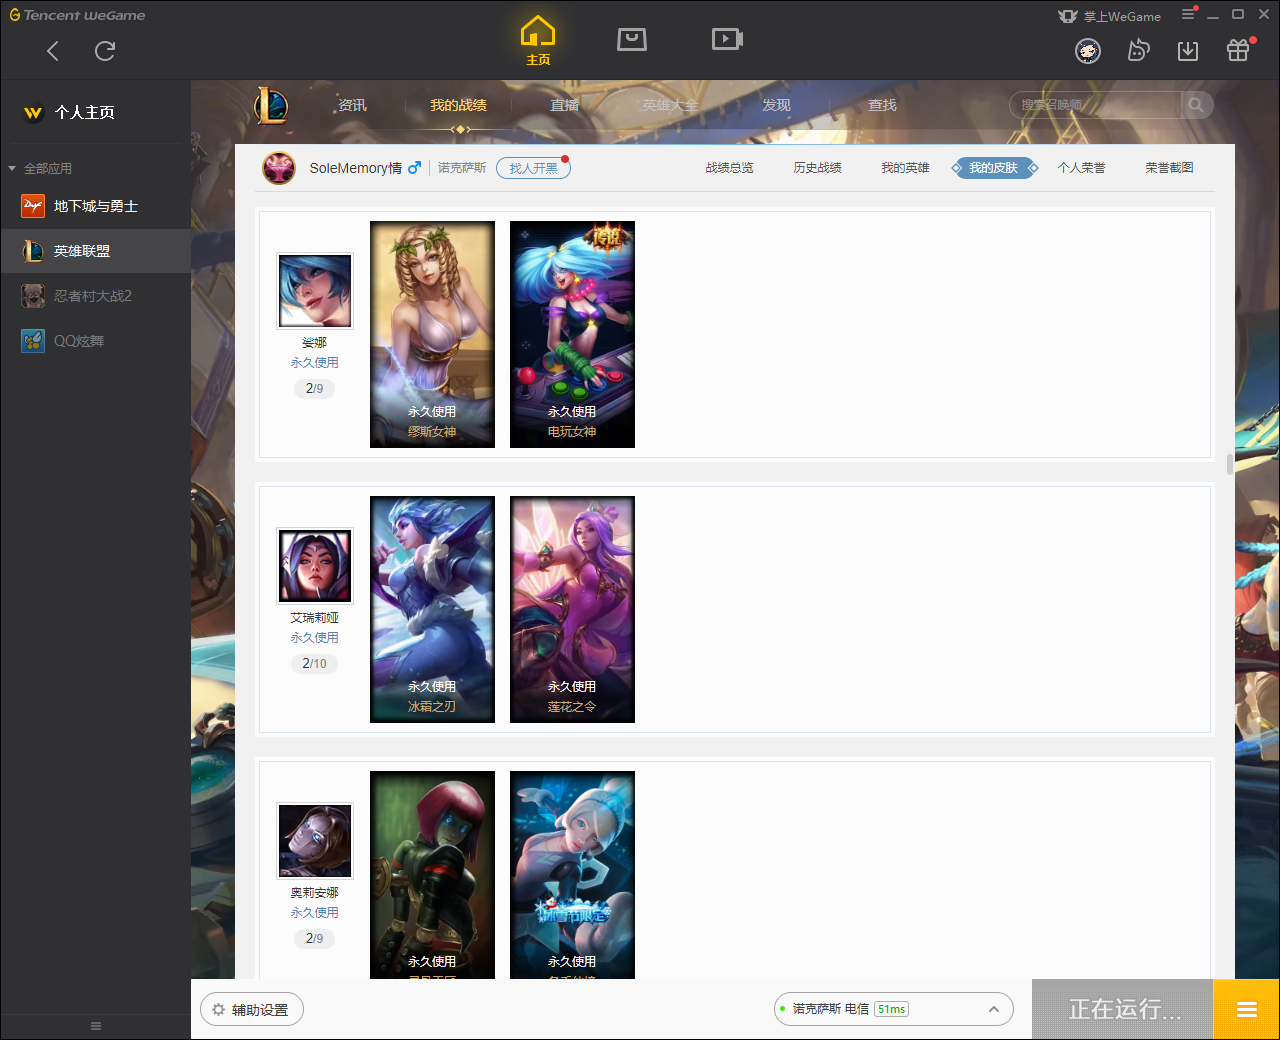
Task: Click the skin list vertical scrollbar
Action: 1229,464
